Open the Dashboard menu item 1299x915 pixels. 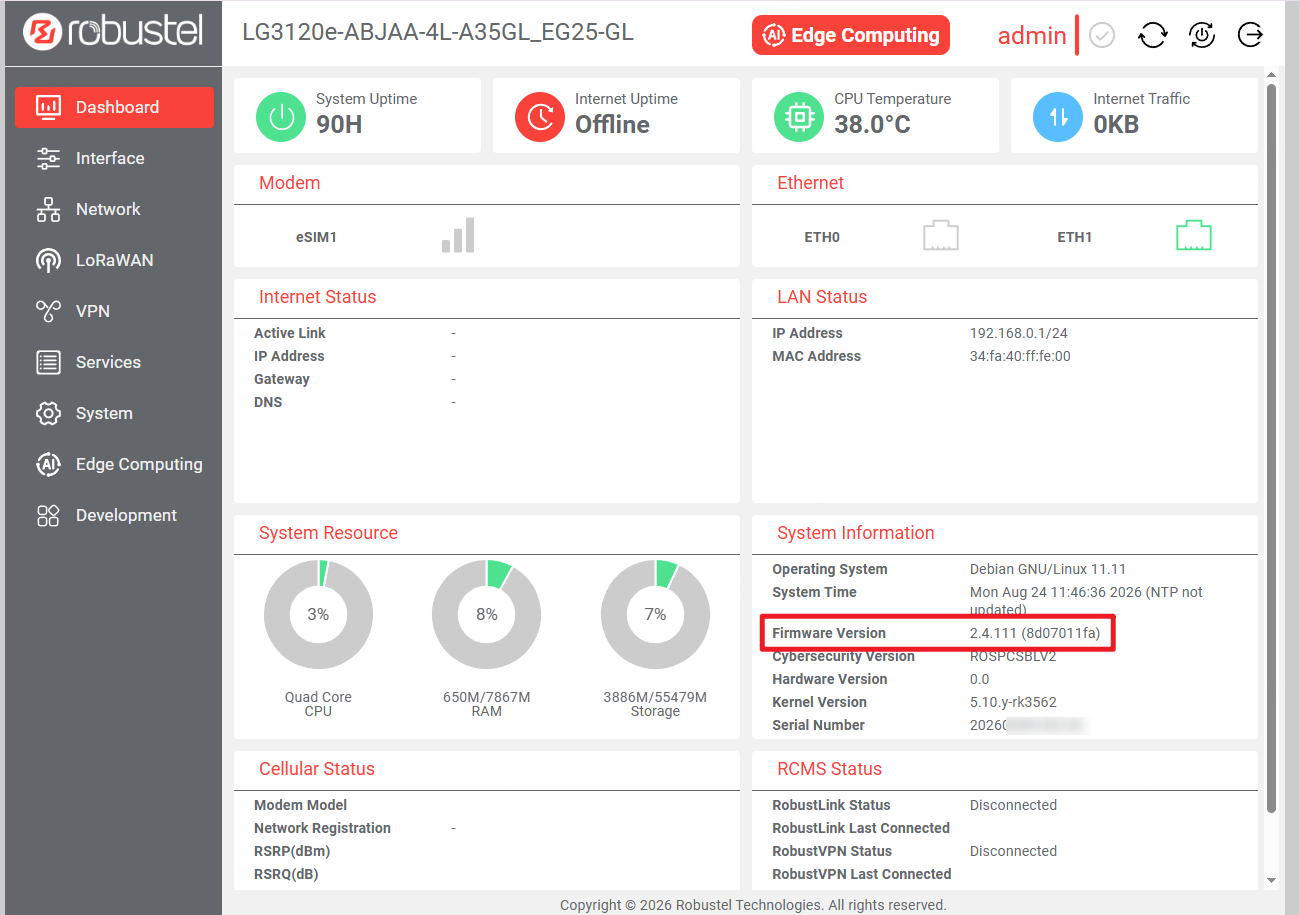point(114,107)
